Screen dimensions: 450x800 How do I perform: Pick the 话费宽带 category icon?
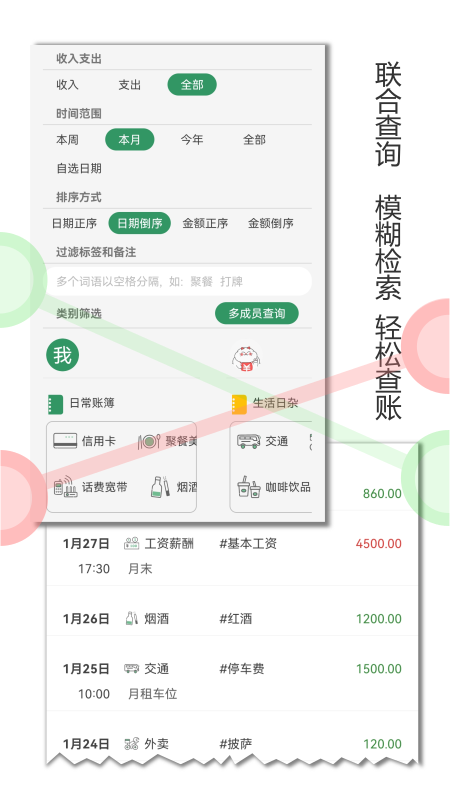65,487
